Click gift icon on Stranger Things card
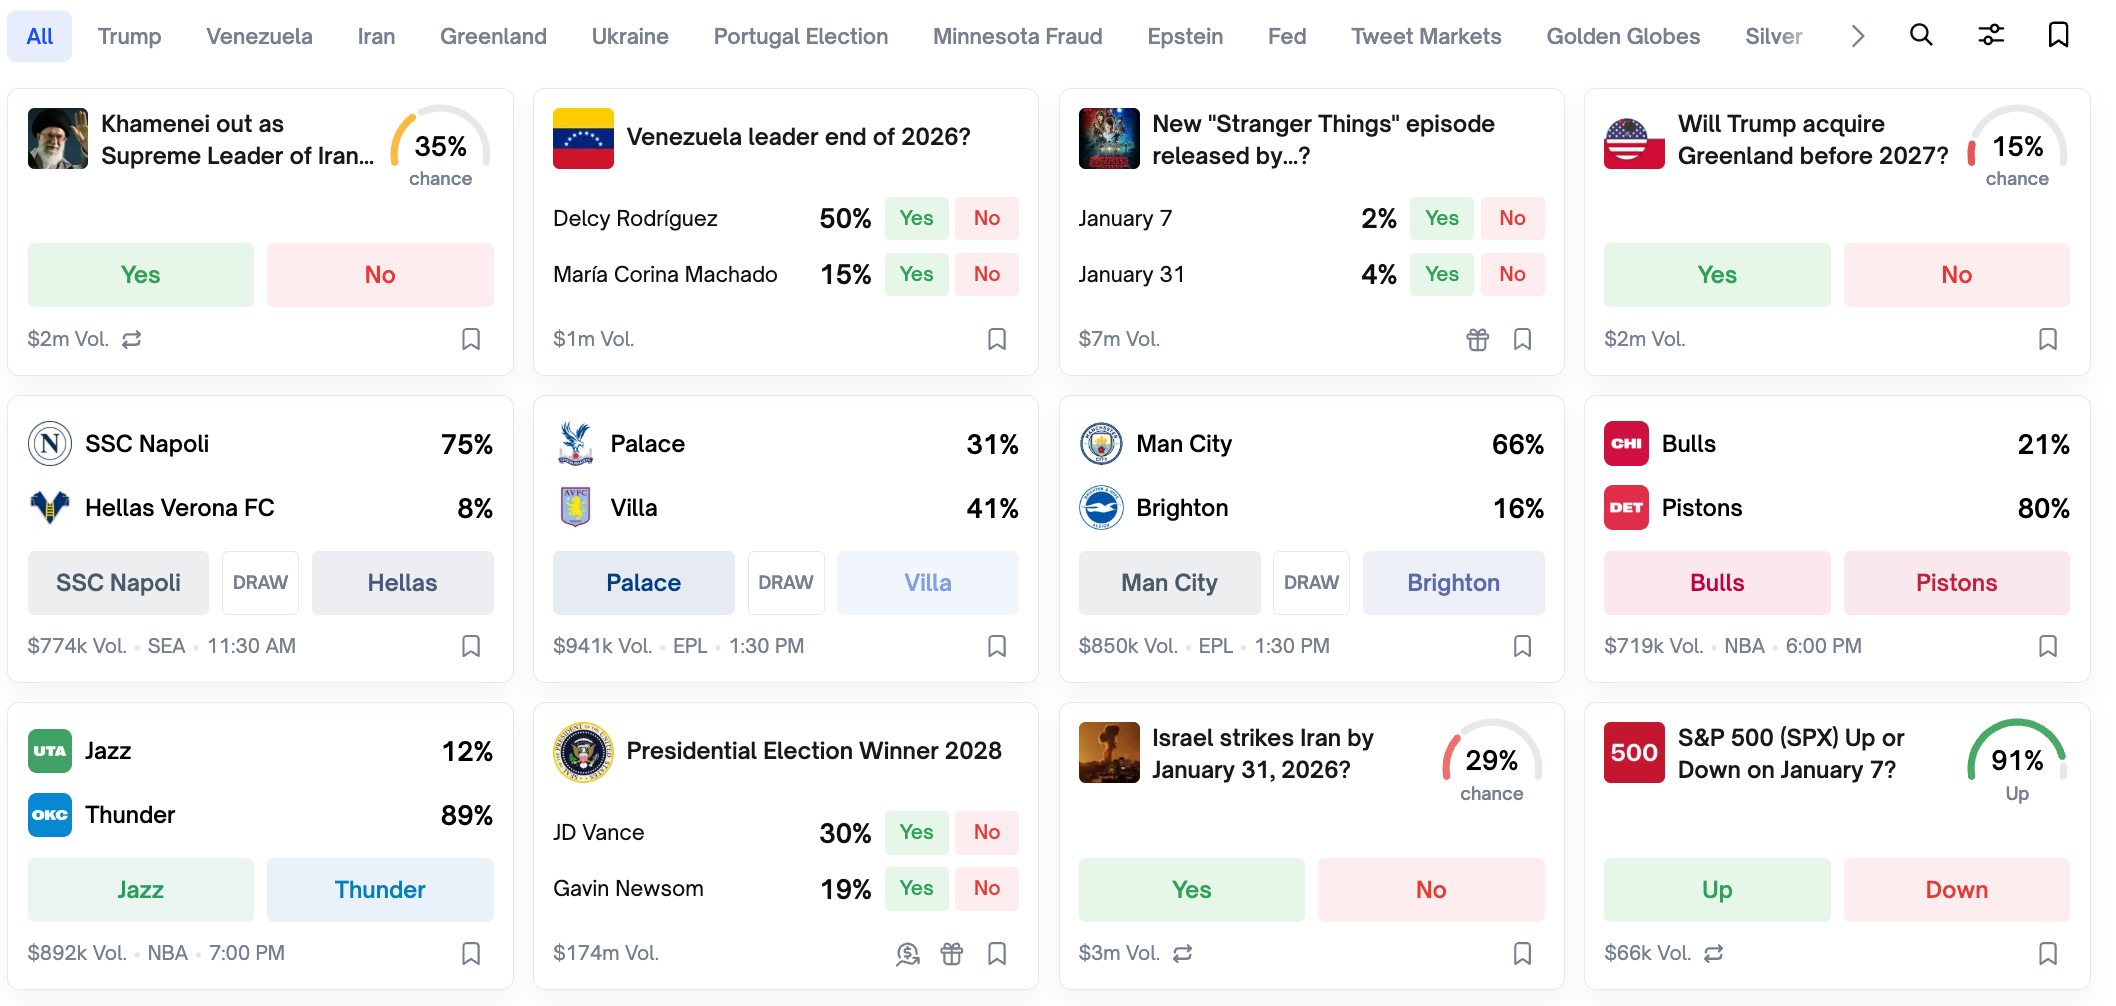This screenshot has width=2116, height=1006. [x=1477, y=340]
